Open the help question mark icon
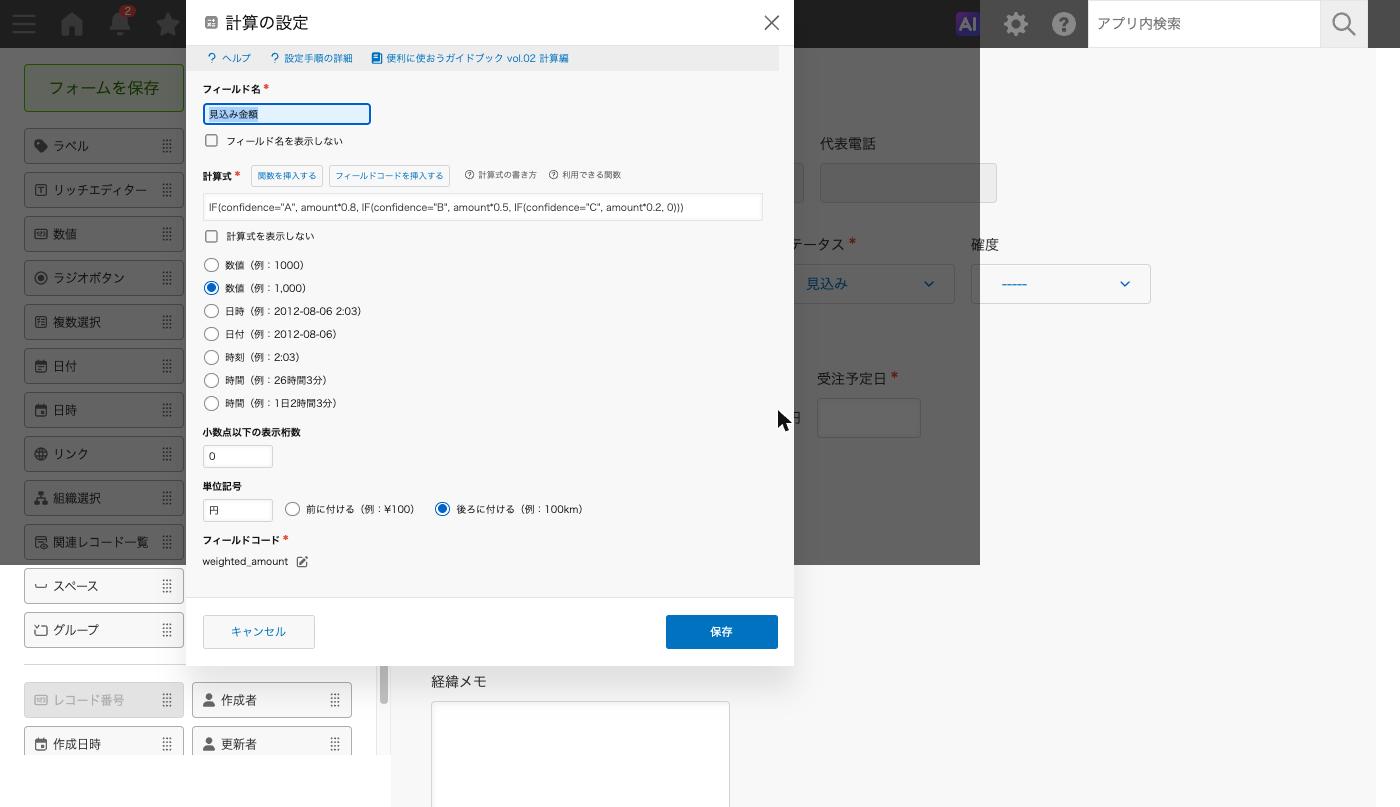Image resolution: width=1400 pixels, height=807 pixels. pyautogui.click(x=1064, y=23)
